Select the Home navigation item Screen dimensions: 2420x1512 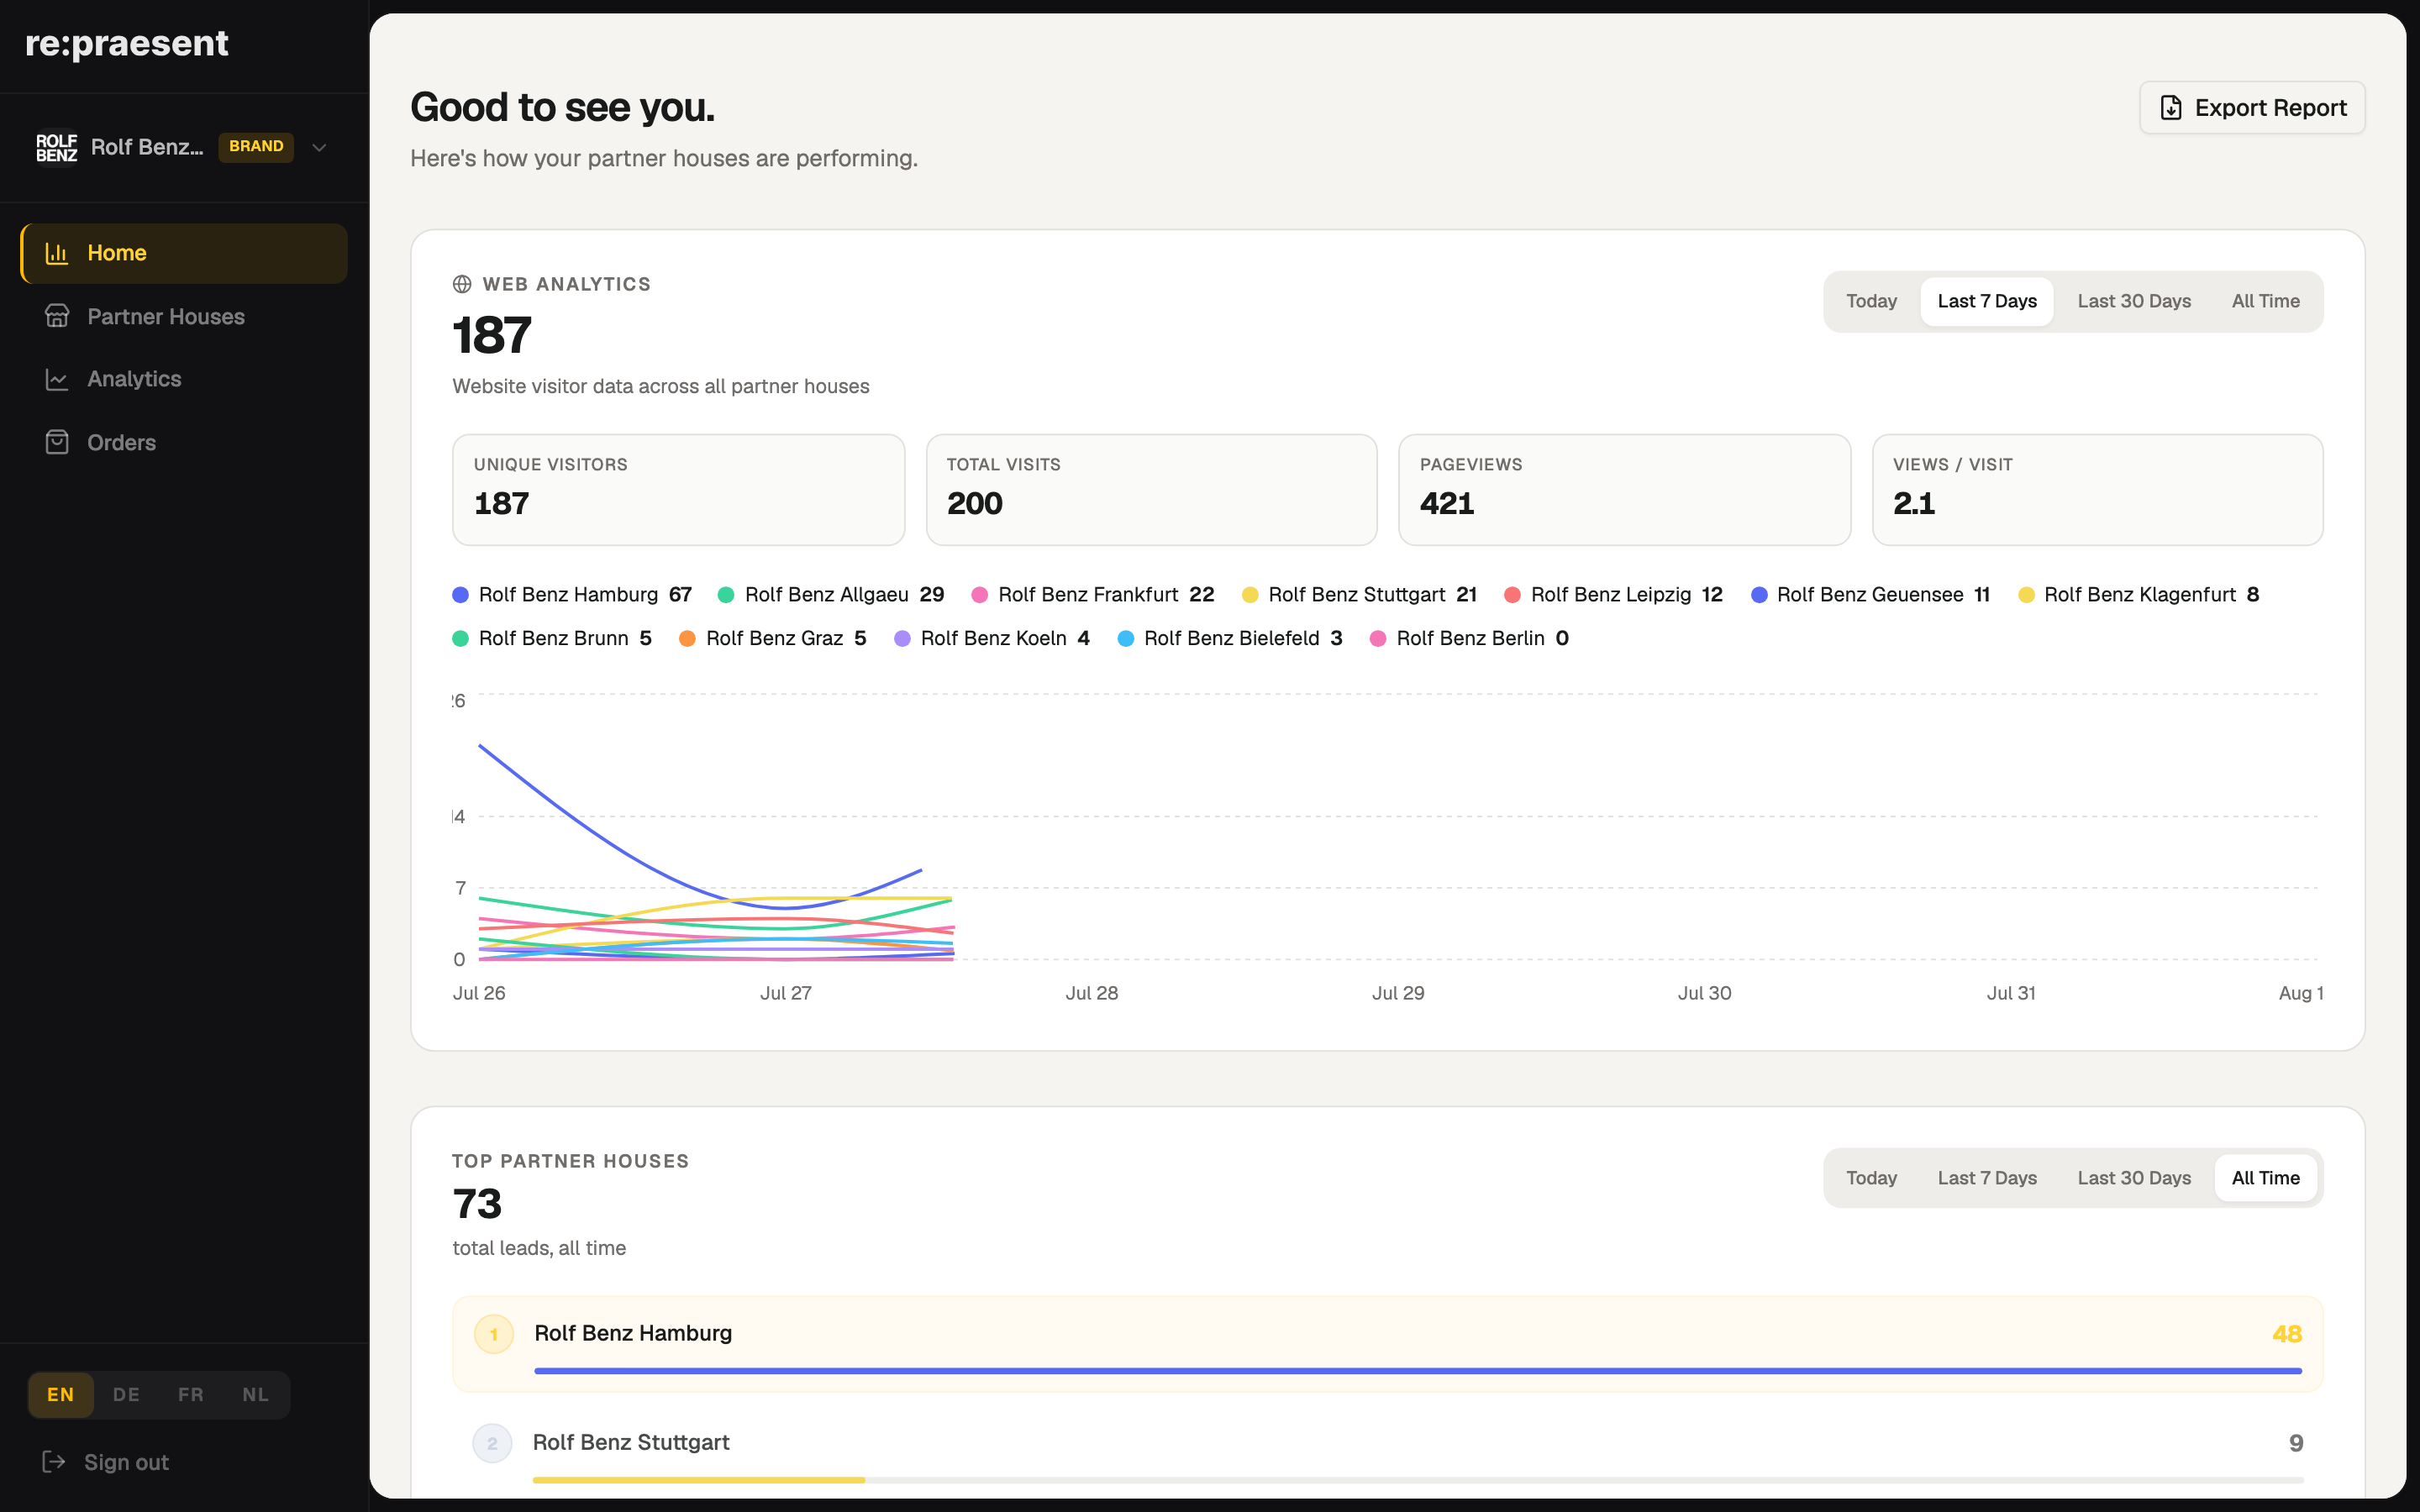(x=184, y=253)
